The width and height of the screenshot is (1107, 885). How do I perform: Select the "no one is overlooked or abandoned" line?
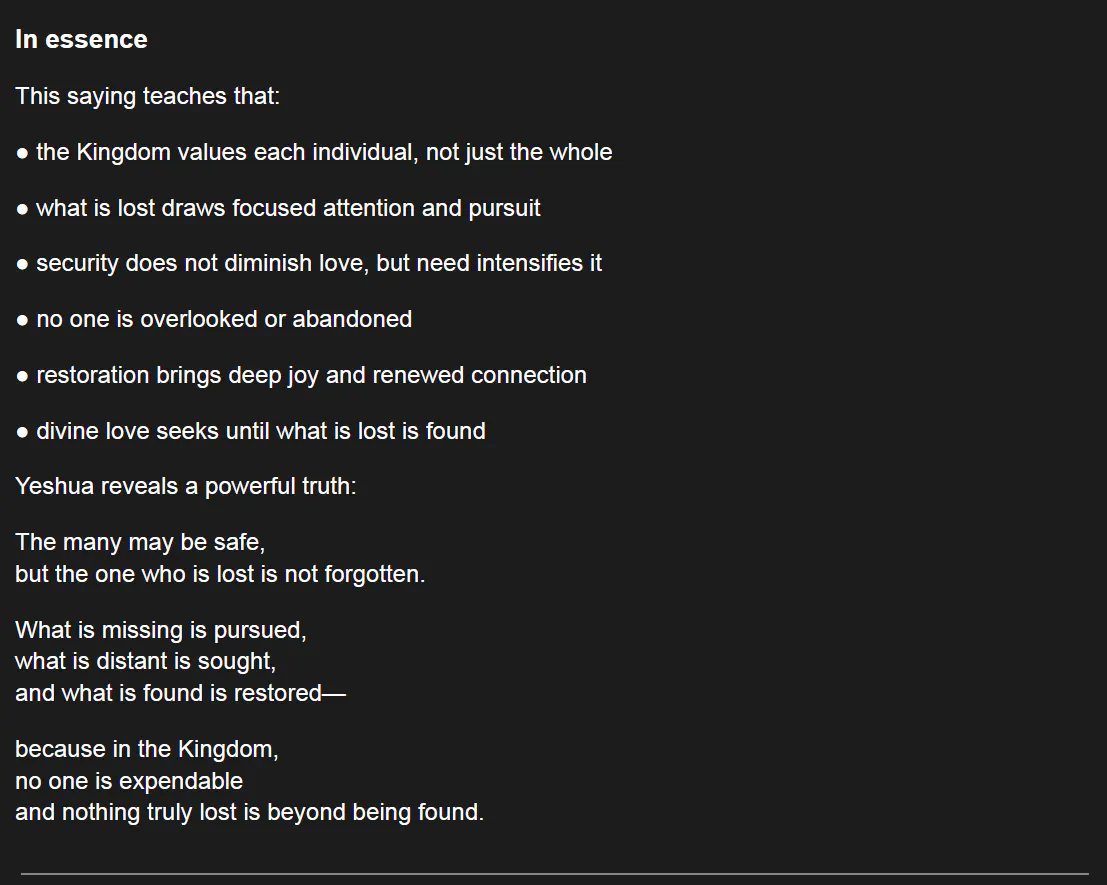coord(224,319)
